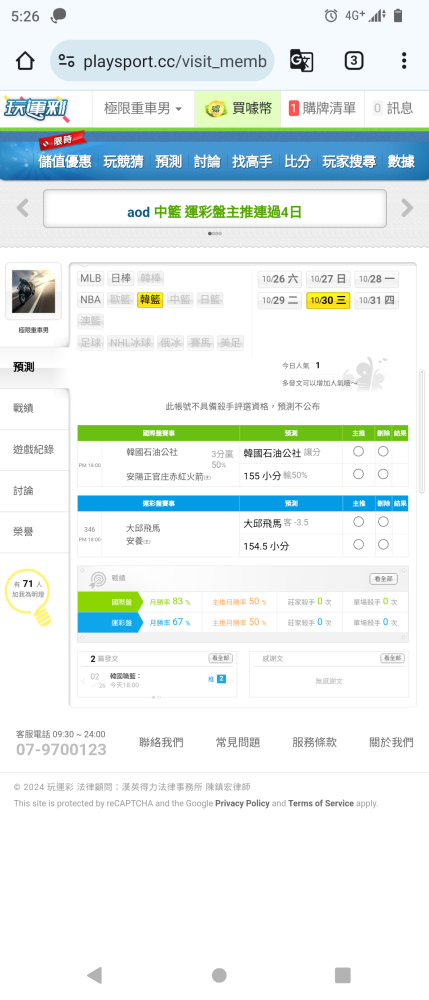This screenshot has height=1000, width=429.
Task: Go to next banner with right arrow
Action: pyautogui.click(x=407, y=208)
